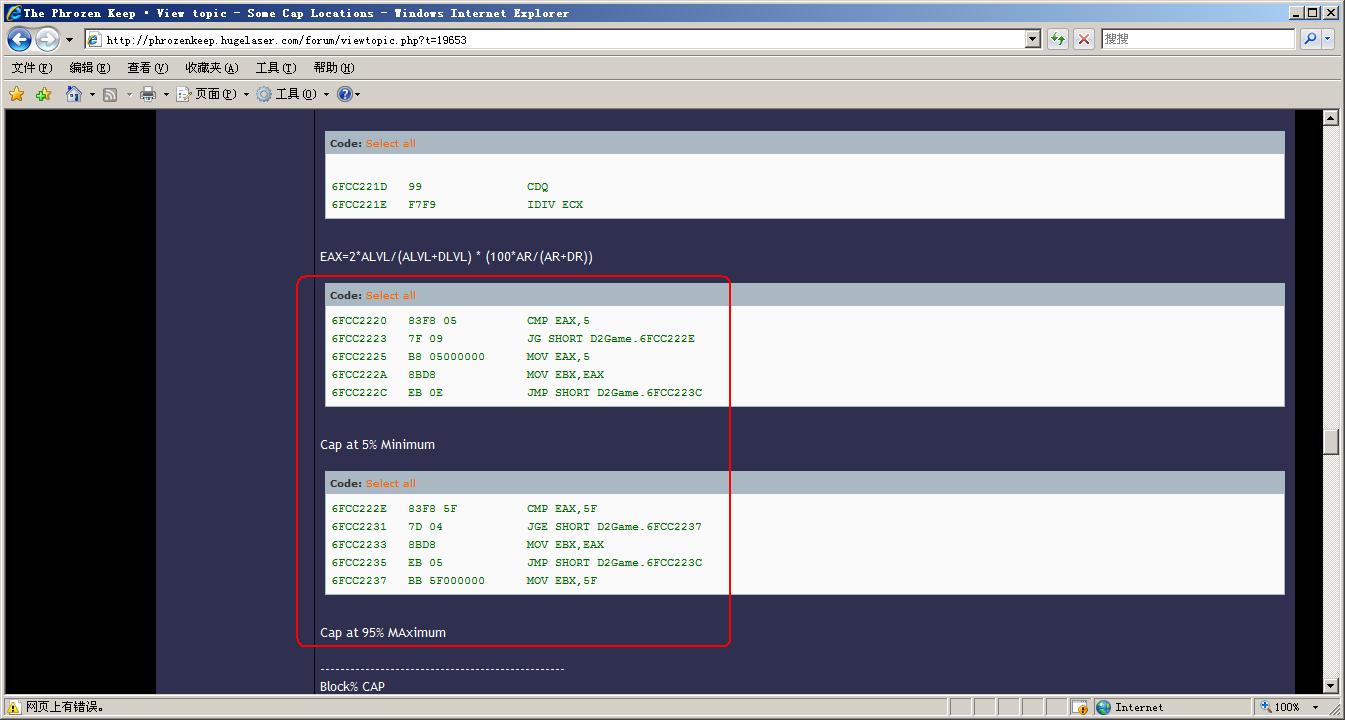Click the page error warning icon in status bar
Viewport: 1345px width, 720px height.
(14, 707)
